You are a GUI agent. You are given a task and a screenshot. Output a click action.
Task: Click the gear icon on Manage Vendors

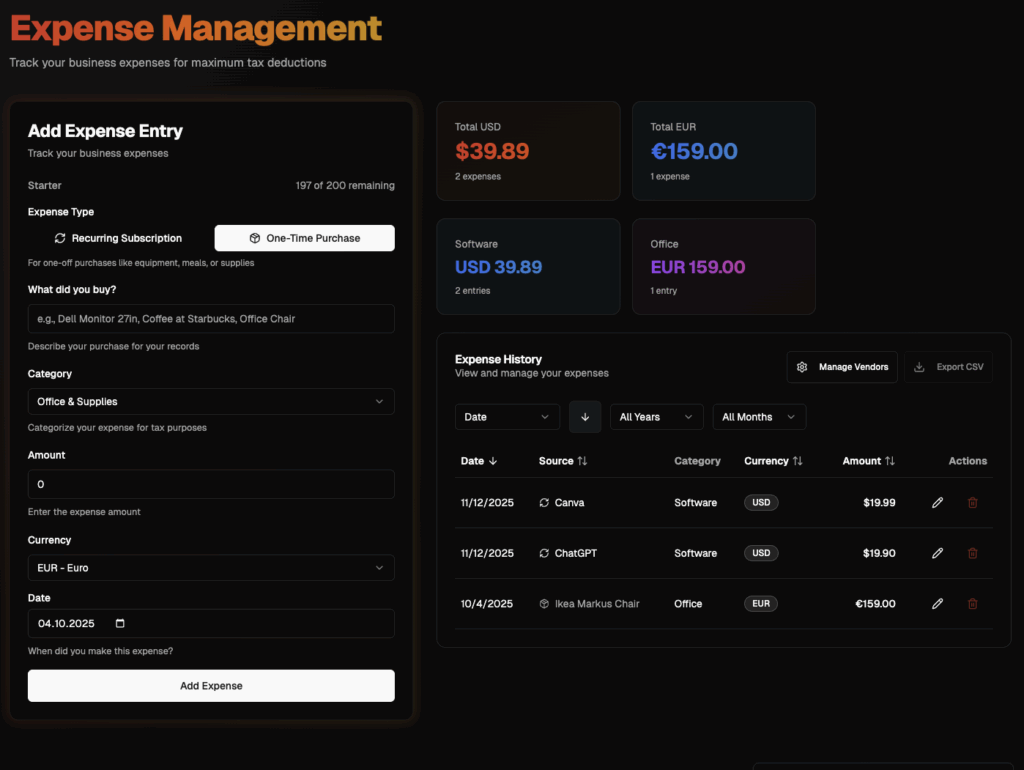802,367
